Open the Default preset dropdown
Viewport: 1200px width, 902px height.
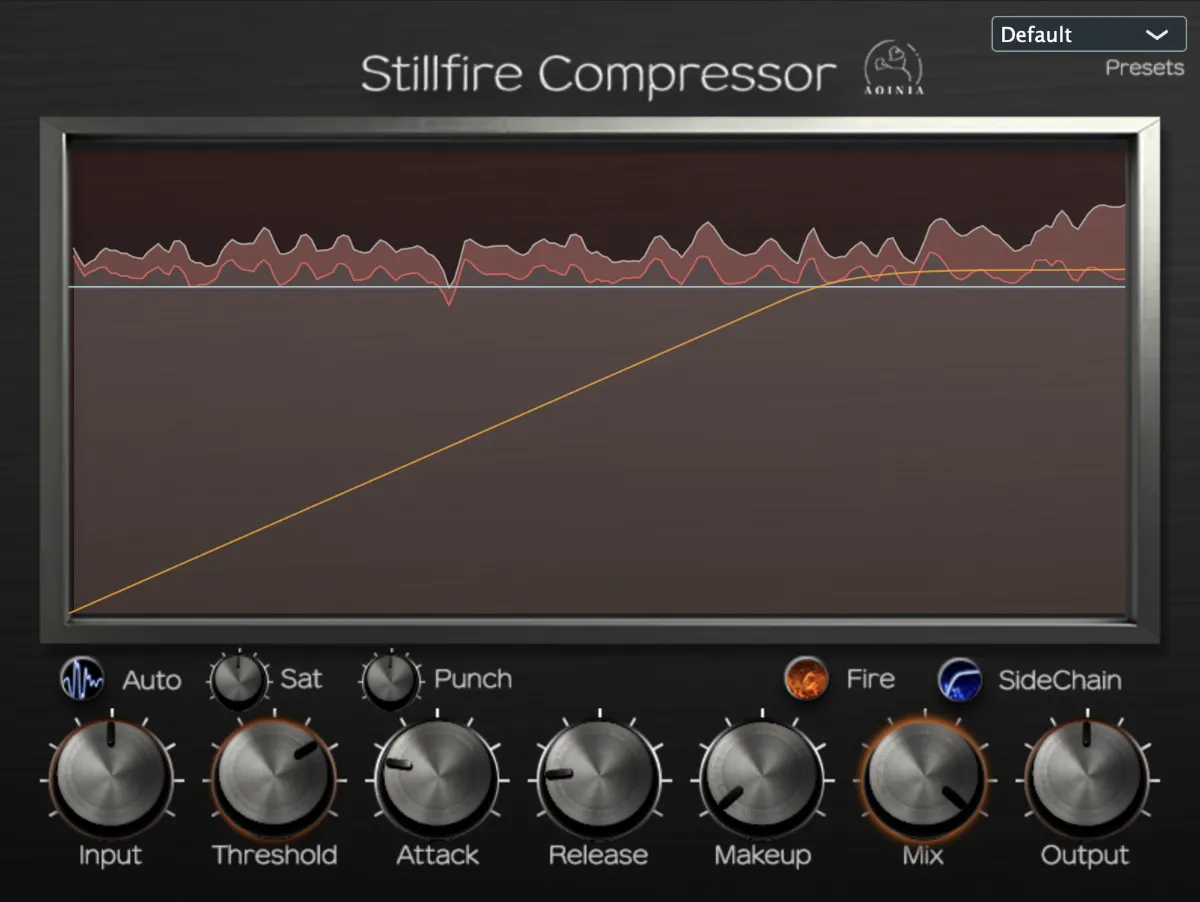click(x=1087, y=34)
